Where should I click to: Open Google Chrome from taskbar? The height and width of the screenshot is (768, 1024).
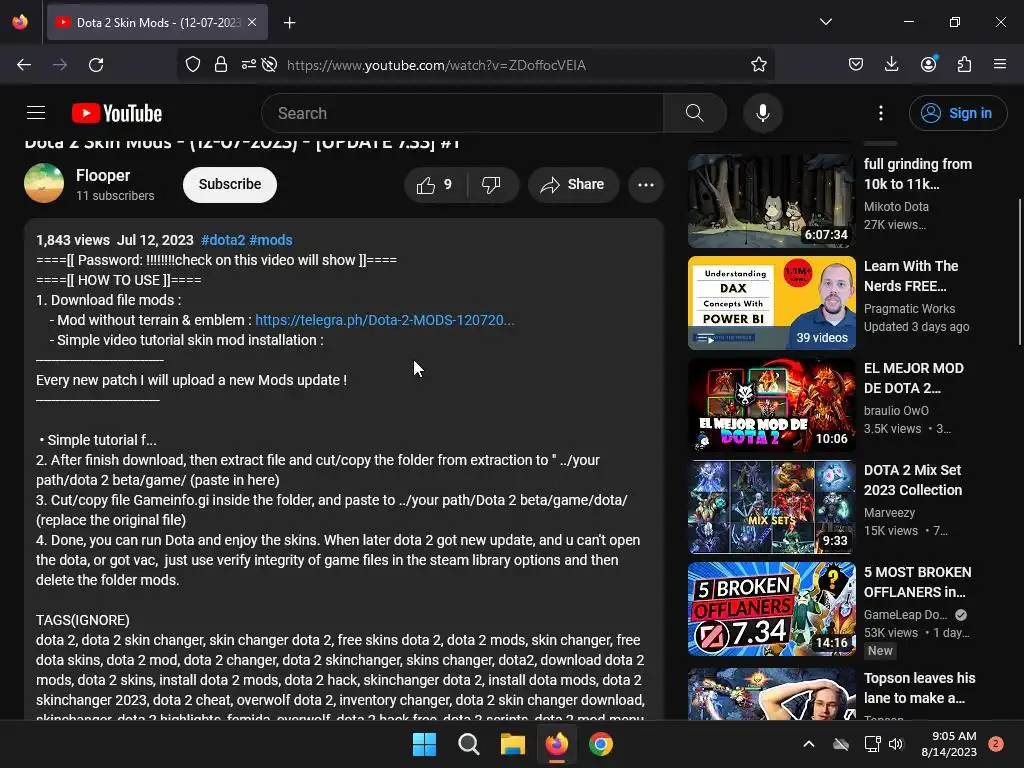pyautogui.click(x=601, y=744)
